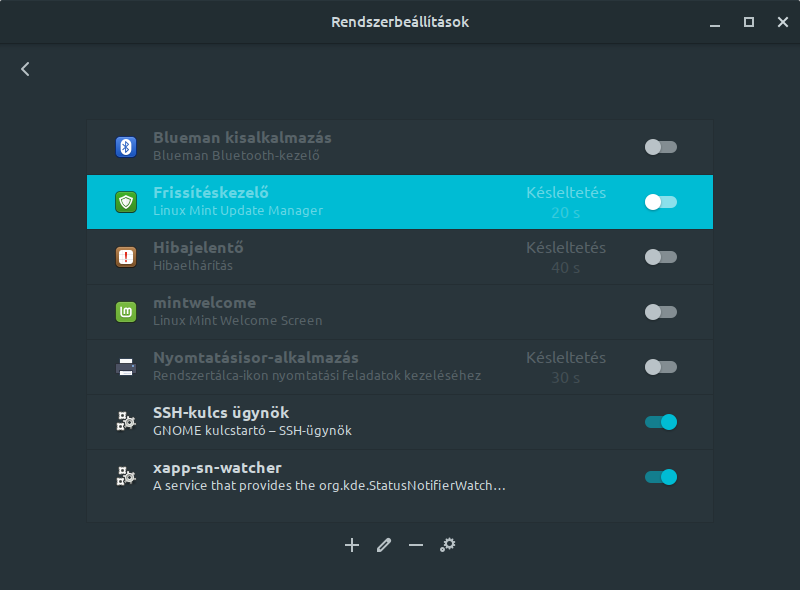Image resolution: width=800 pixels, height=590 pixels.
Task: Select the Hibajelentő row title
Action: (x=198, y=248)
